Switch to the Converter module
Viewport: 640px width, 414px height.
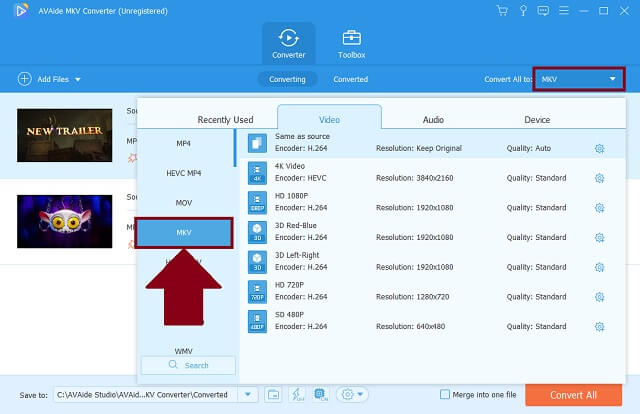point(289,44)
